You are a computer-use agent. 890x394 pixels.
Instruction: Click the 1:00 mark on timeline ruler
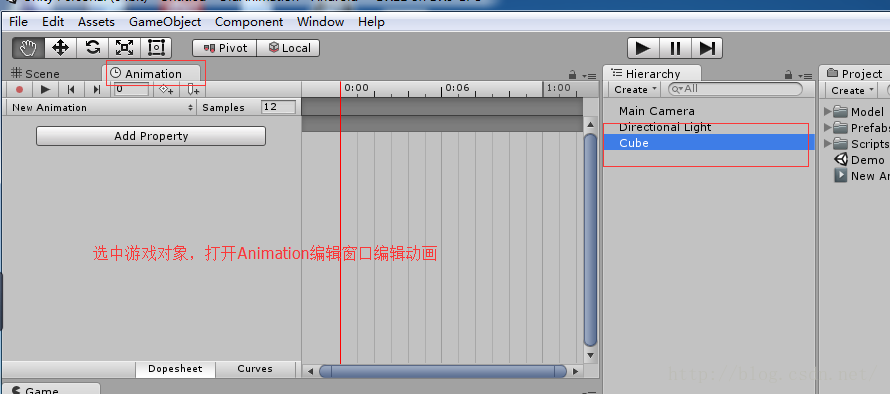point(559,88)
